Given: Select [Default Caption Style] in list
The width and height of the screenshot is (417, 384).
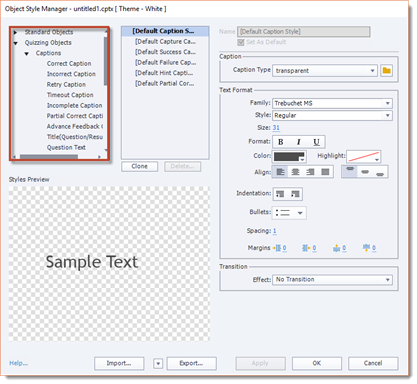Looking at the screenshot, I should [x=165, y=31].
